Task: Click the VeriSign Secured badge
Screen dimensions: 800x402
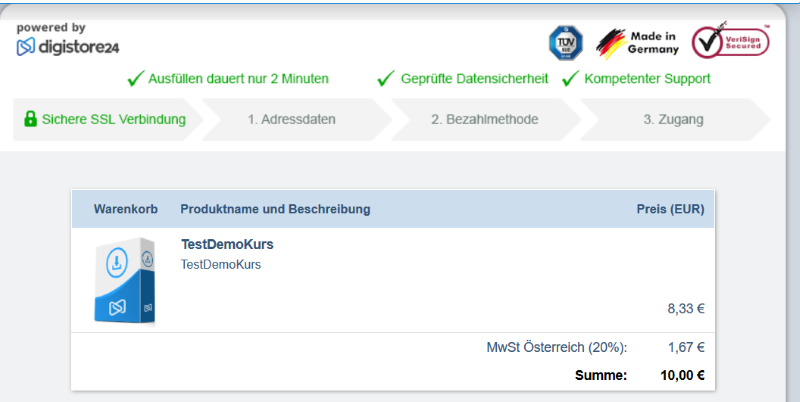Action: (x=731, y=42)
